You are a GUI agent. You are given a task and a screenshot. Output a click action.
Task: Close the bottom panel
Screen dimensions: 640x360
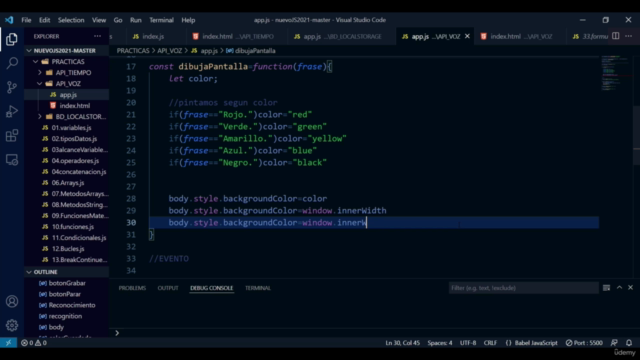tap(631, 288)
